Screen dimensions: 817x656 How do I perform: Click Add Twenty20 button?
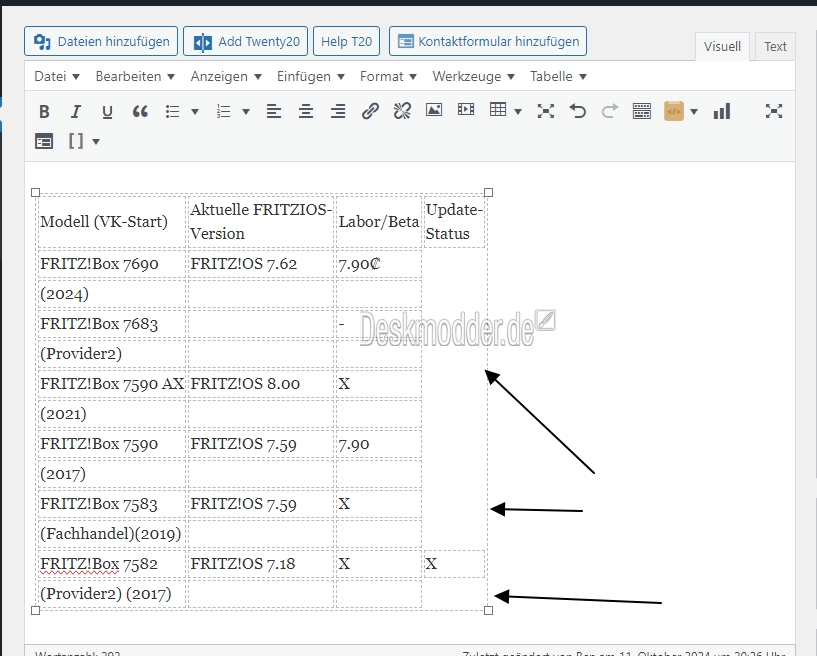point(245,41)
